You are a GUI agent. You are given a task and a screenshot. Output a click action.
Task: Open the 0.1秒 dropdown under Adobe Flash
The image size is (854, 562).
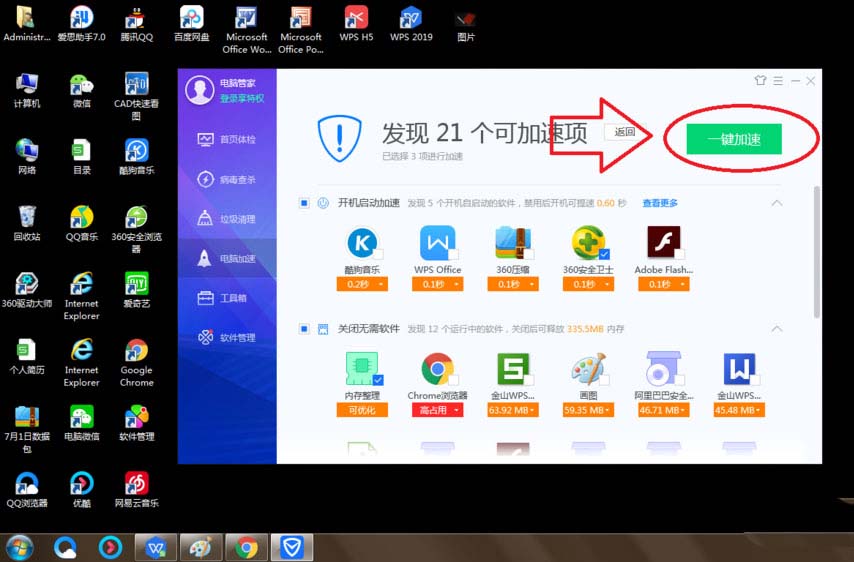click(663, 284)
